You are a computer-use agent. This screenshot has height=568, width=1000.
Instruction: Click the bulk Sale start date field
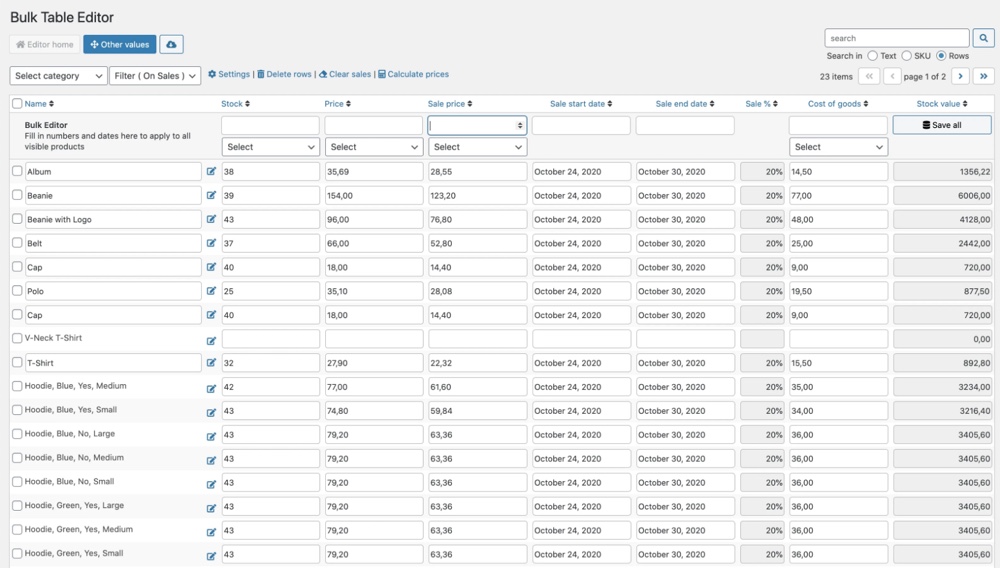click(x=581, y=125)
